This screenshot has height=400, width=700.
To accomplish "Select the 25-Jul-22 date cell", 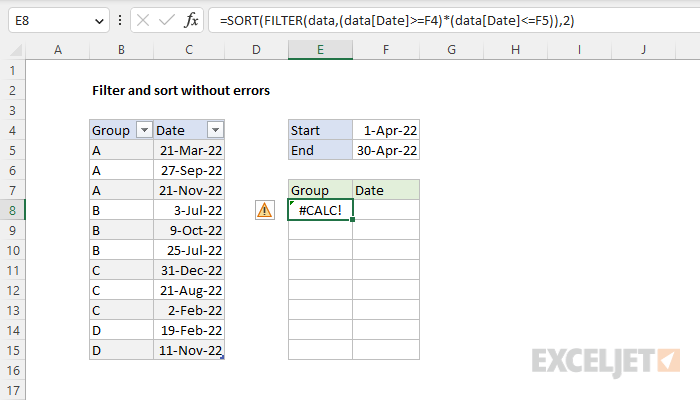I will (189, 250).
